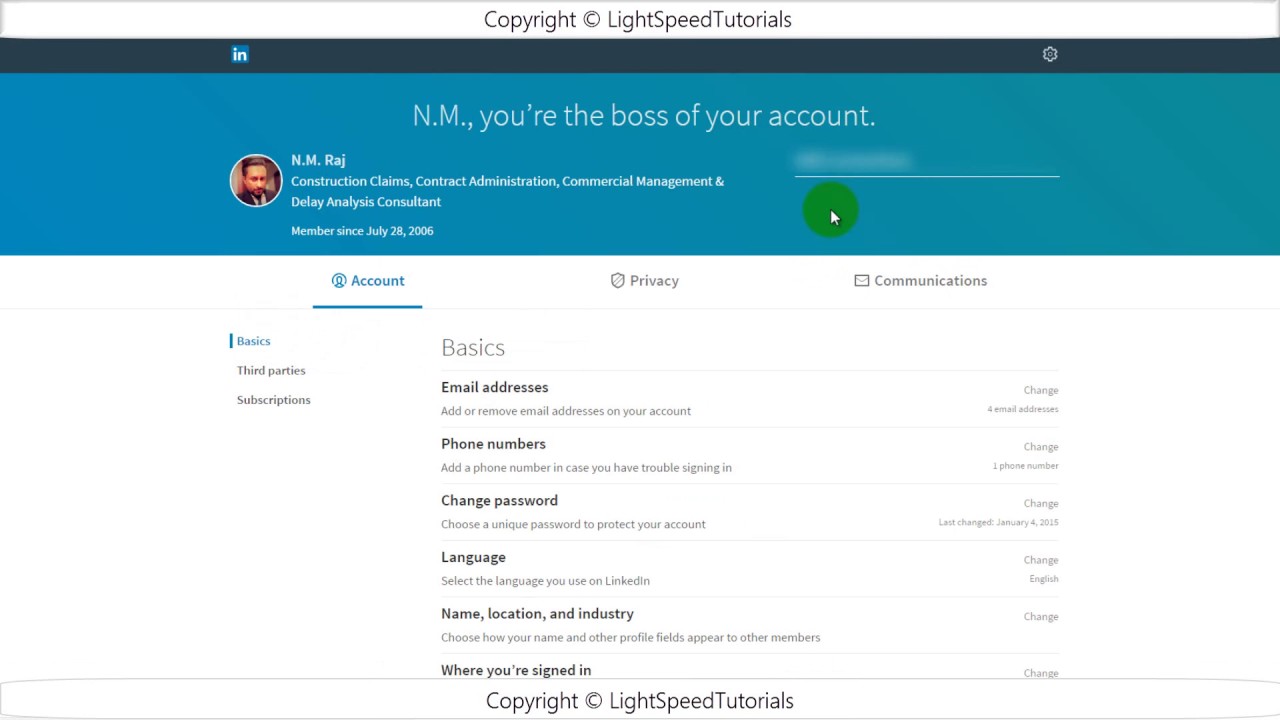Click Change for Name, location, and industry

point(1040,617)
